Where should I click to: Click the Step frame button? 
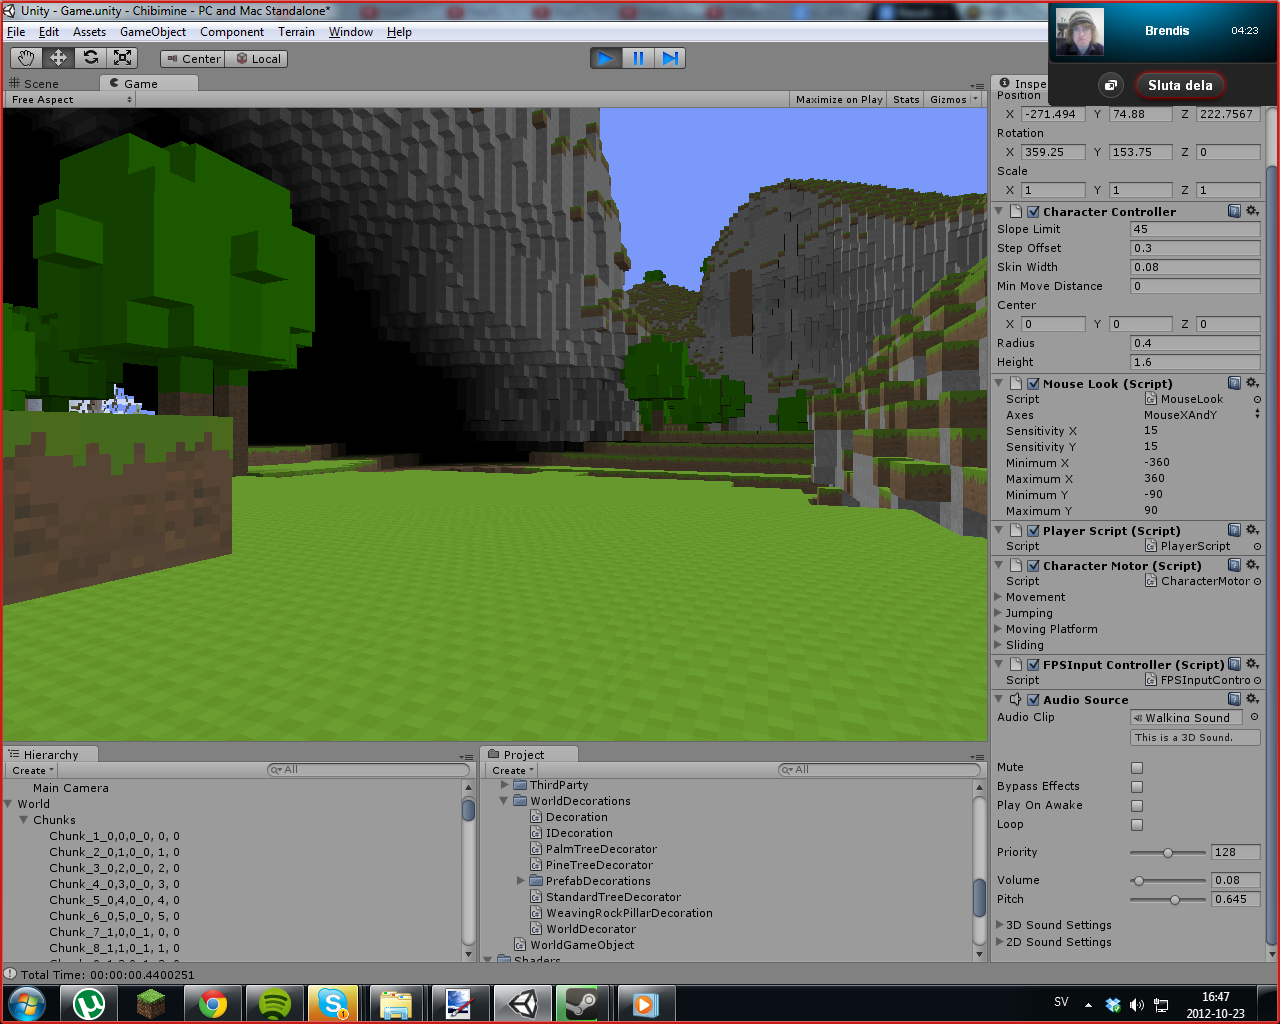coord(671,58)
